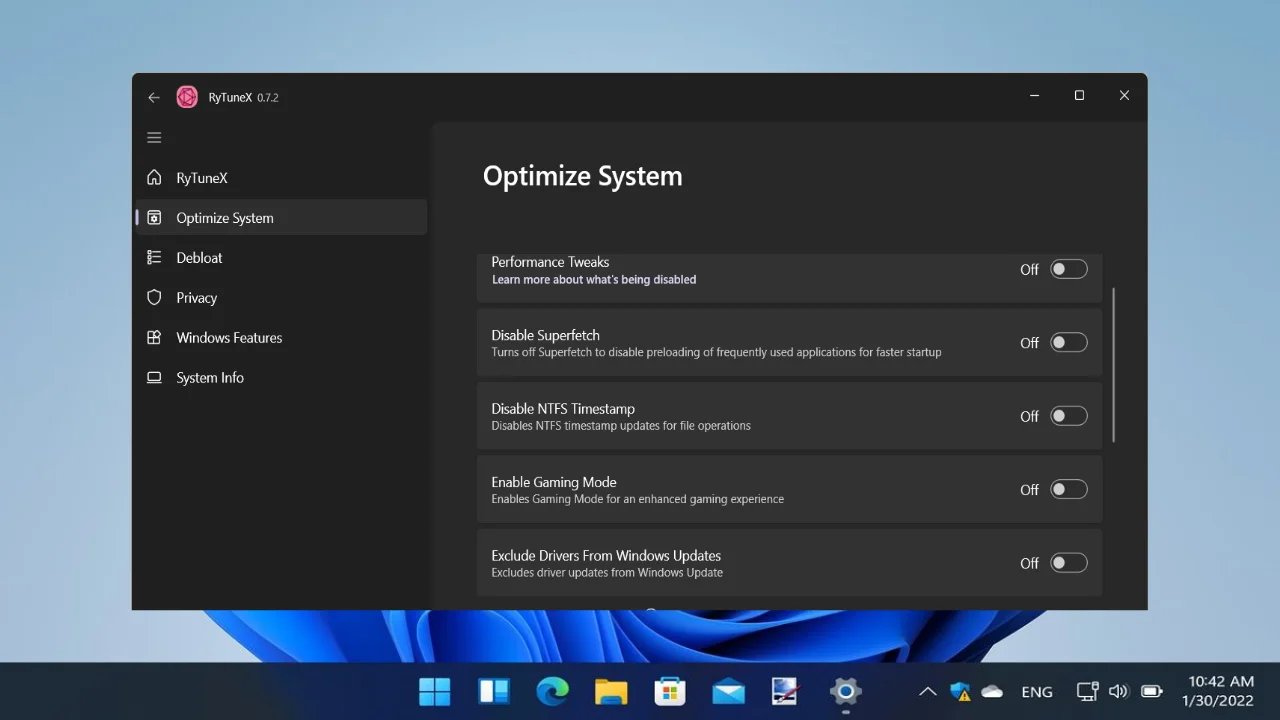Screen dimensions: 1280x720
Task: Open Microsoft Store from taskbar
Action: pyautogui.click(x=670, y=691)
